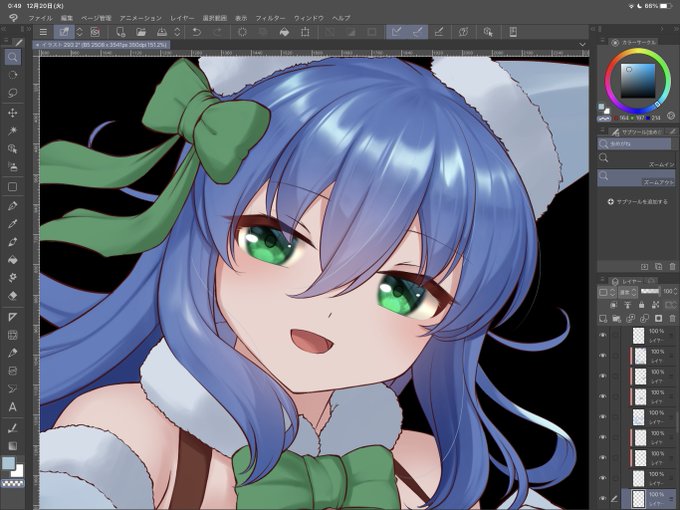
Task: Adjust the layer opacity slider
Action: tap(650, 291)
